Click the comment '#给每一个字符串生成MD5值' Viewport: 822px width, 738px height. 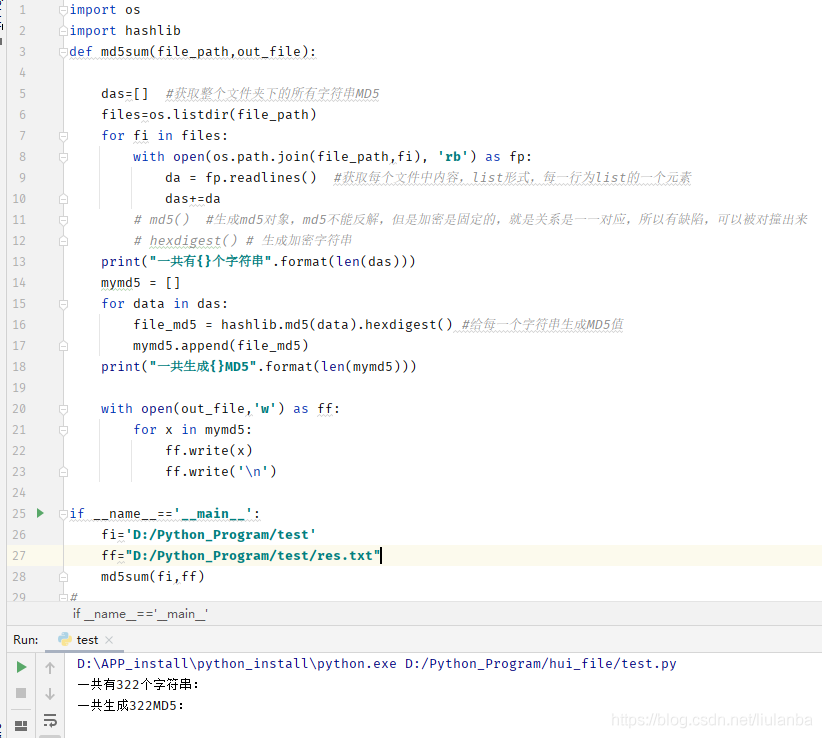tap(543, 325)
